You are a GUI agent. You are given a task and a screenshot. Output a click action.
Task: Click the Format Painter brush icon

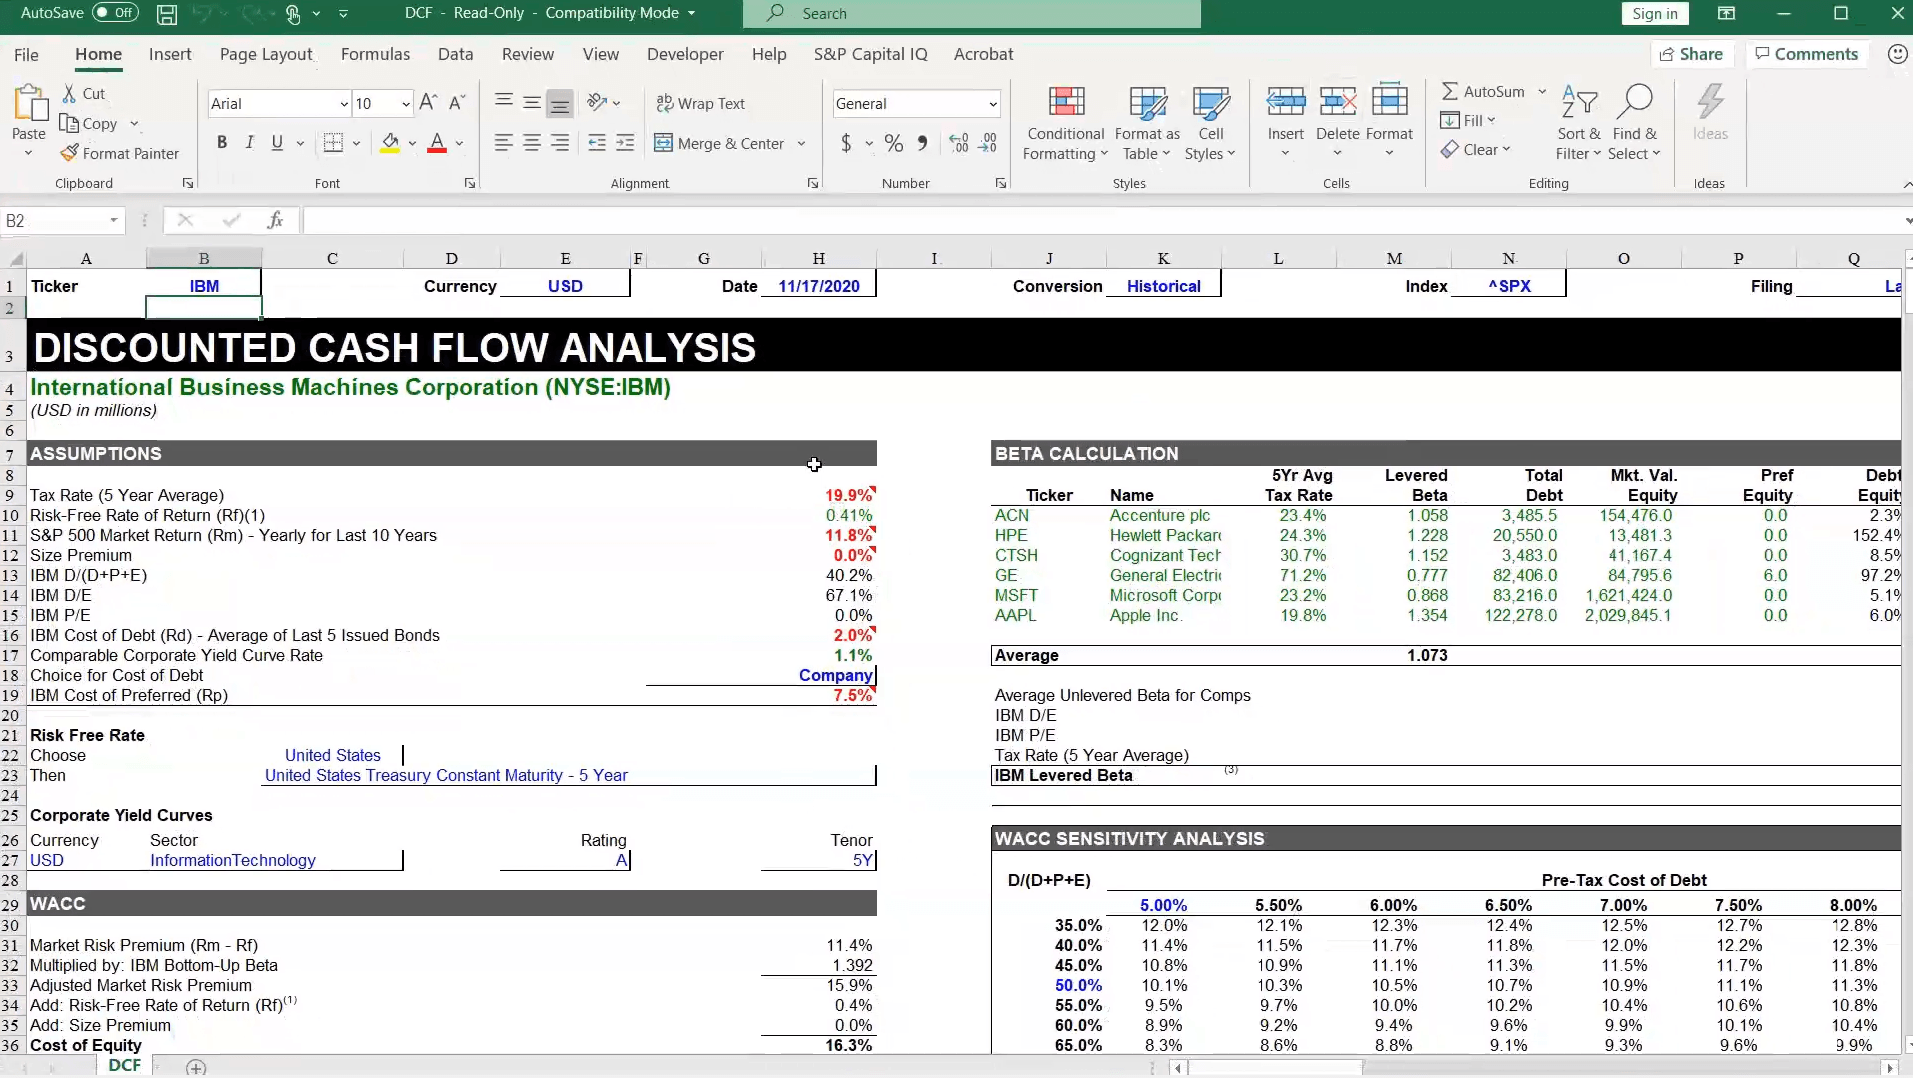coord(69,153)
